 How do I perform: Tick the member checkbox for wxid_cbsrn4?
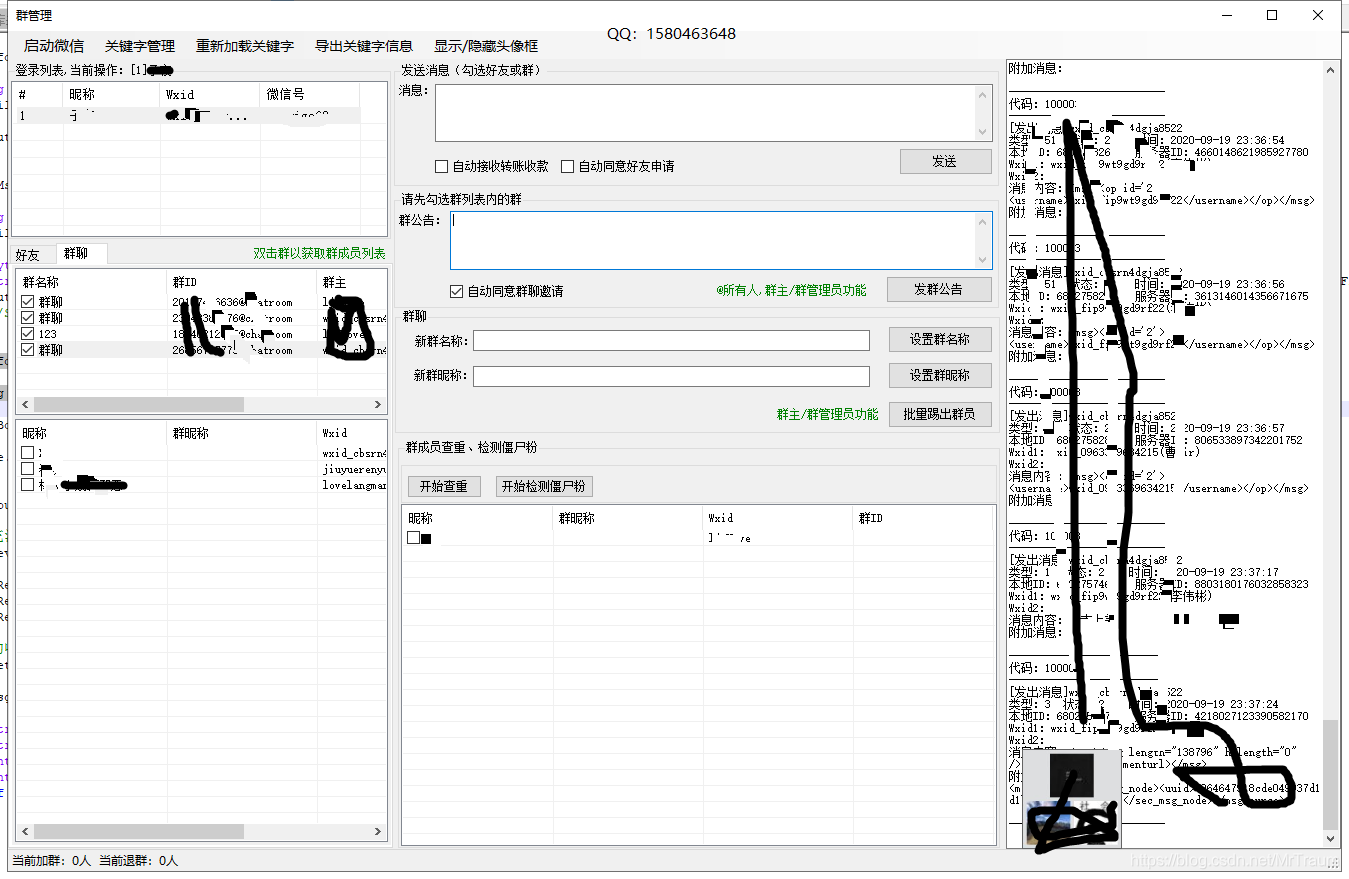(27, 453)
